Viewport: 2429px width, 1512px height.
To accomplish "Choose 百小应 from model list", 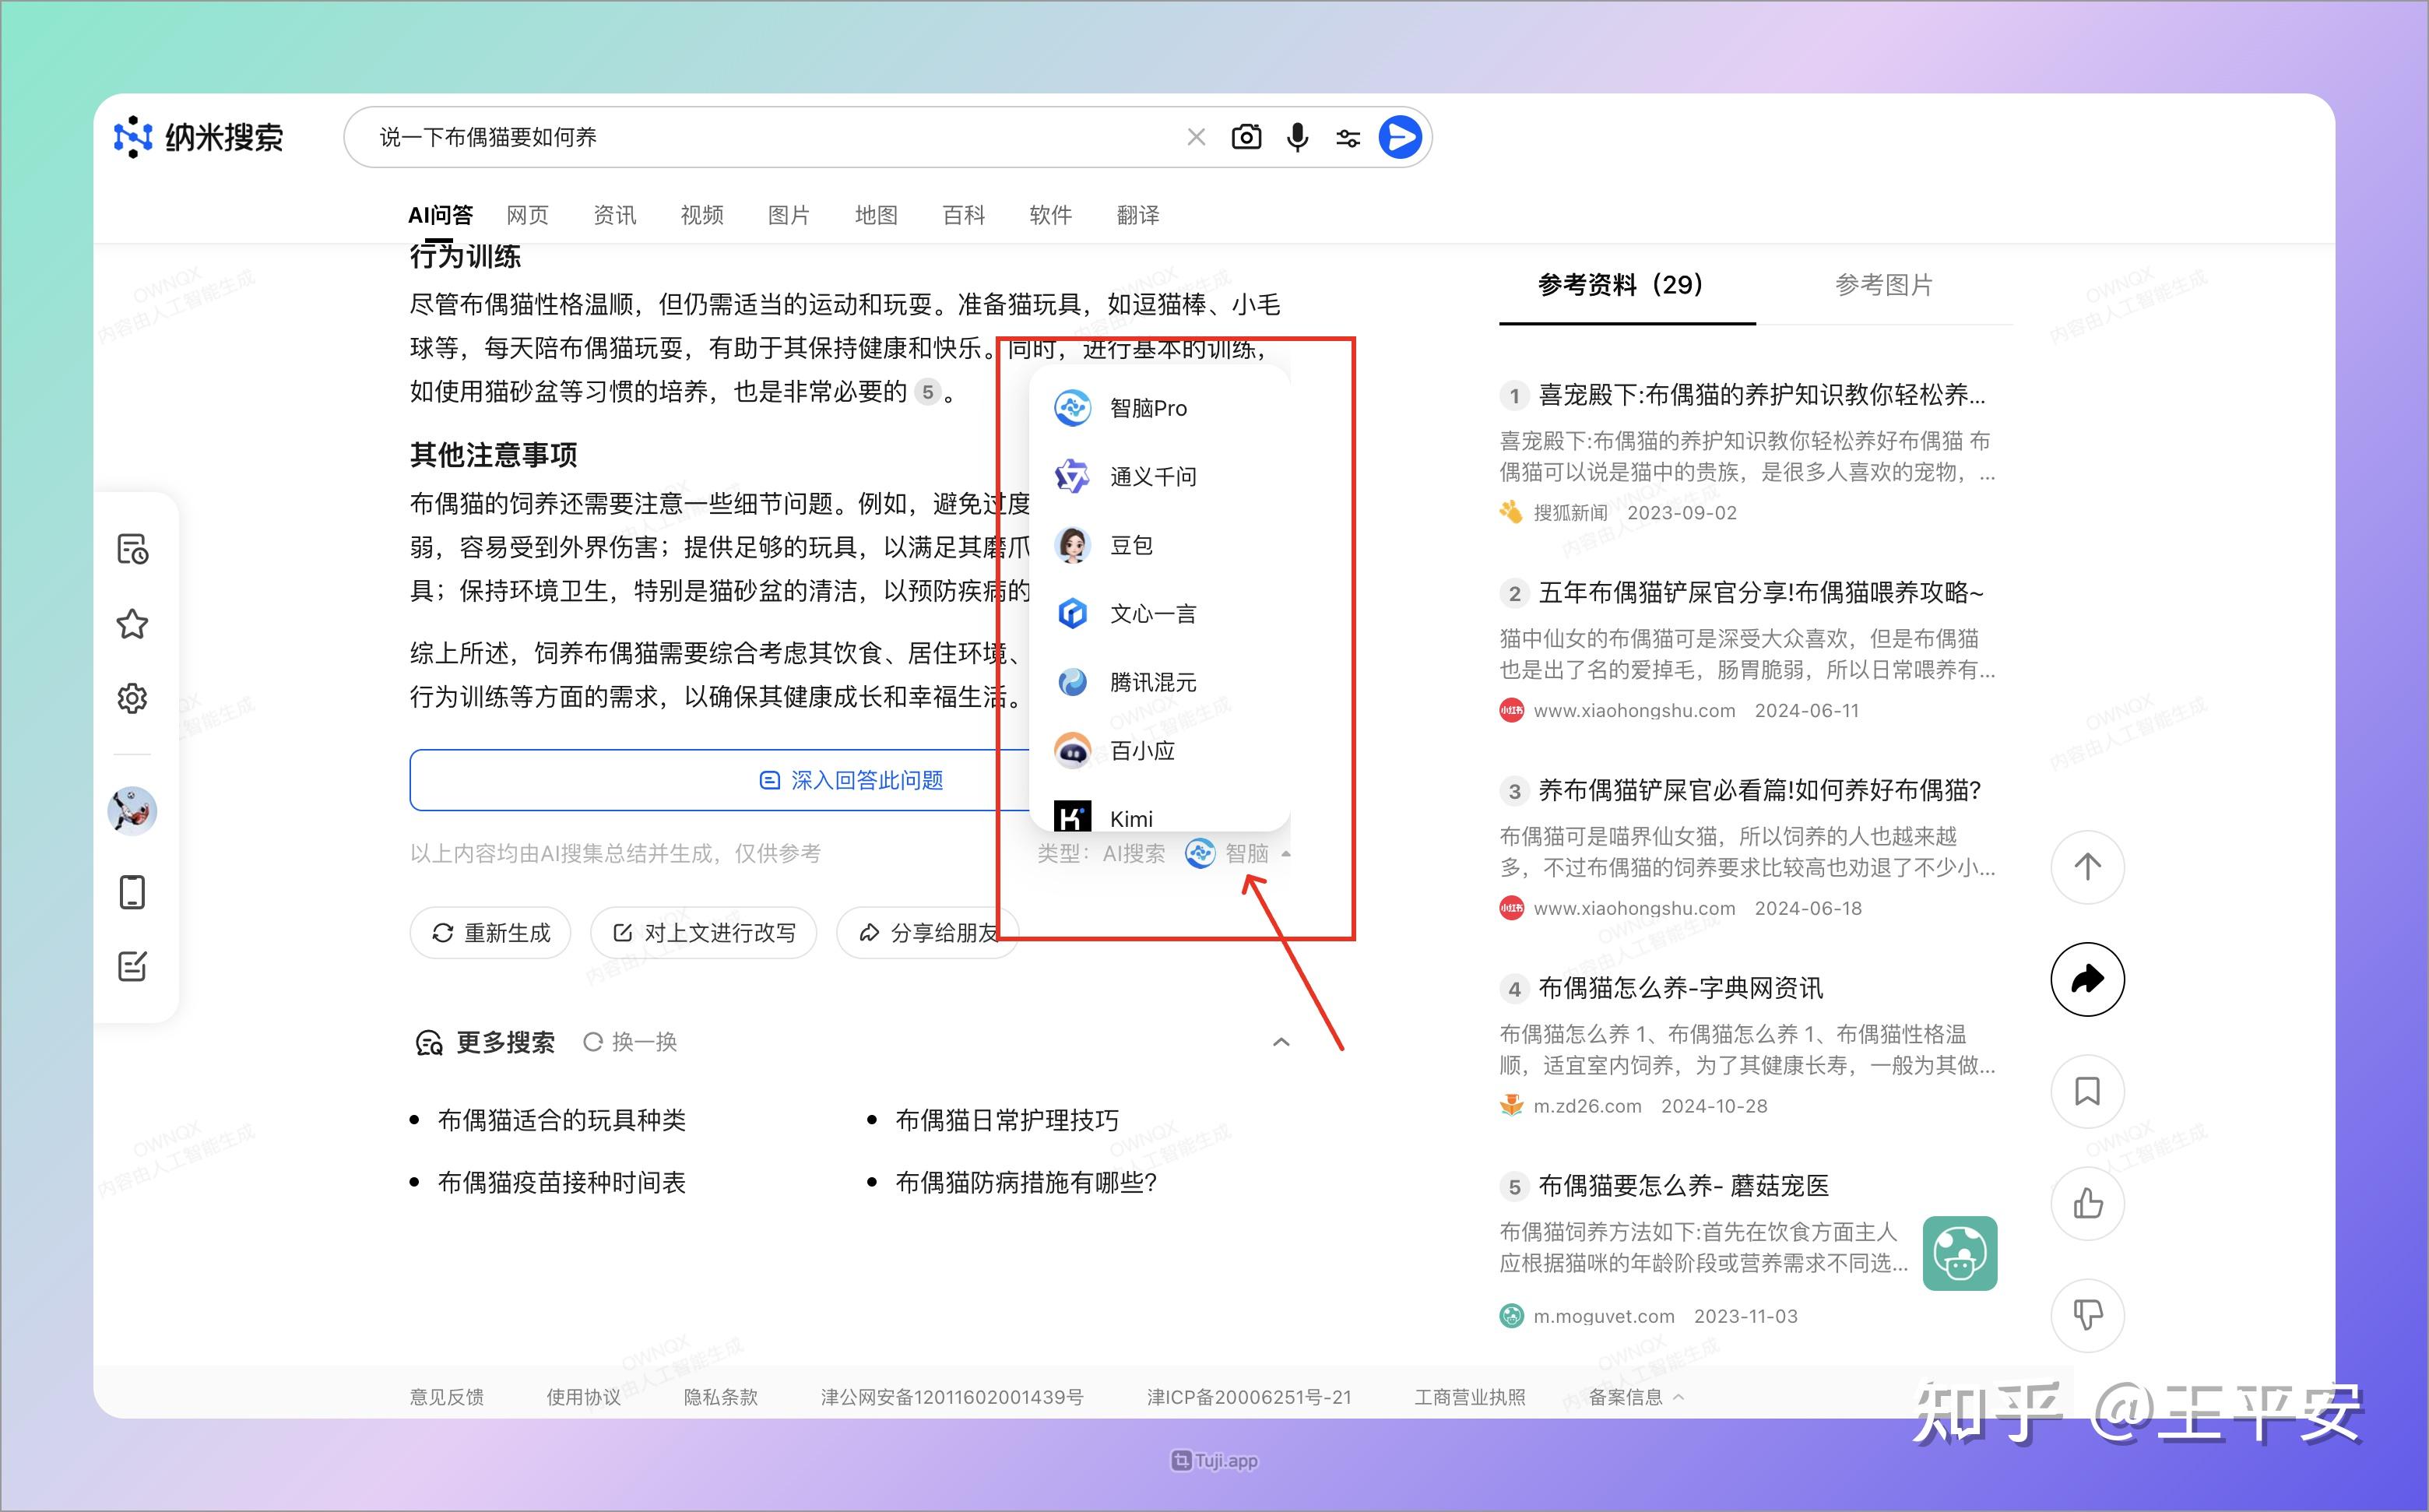I will tap(1160, 750).
